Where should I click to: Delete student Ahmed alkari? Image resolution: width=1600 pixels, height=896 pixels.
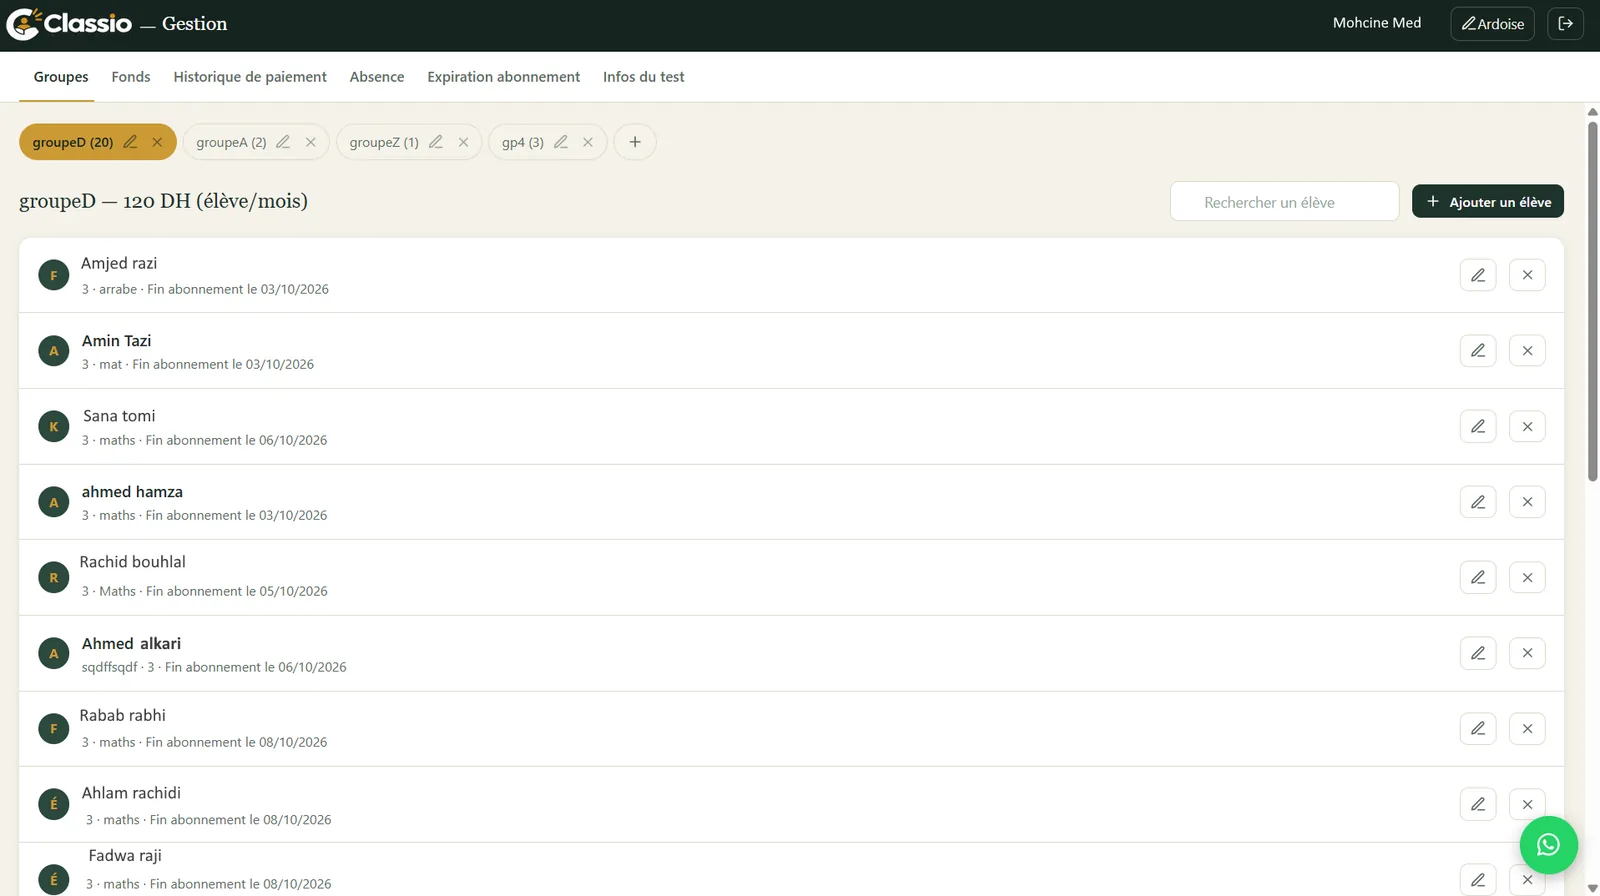click(x=1527, y=653)
